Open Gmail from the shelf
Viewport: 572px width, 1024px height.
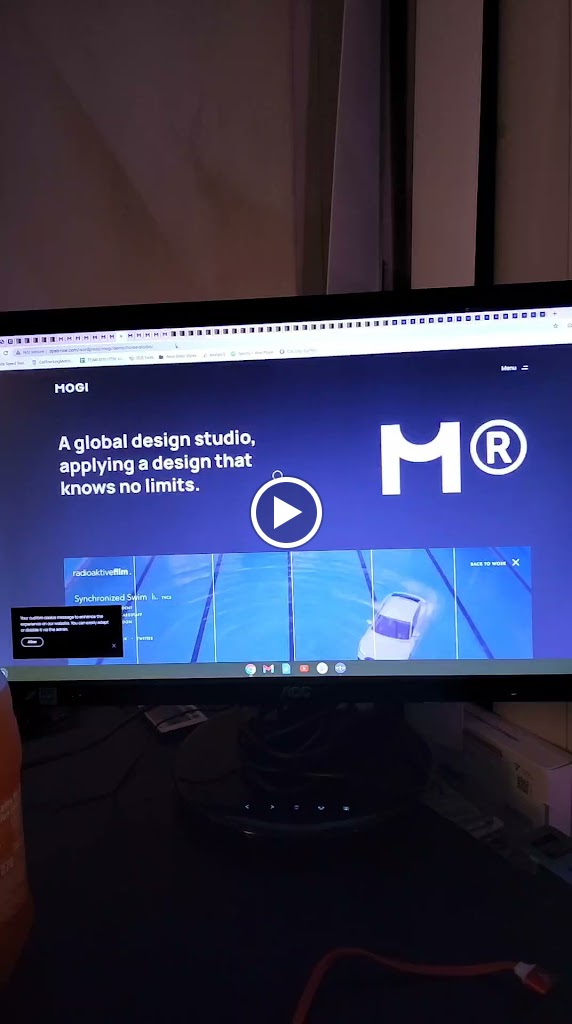[268, 669]
